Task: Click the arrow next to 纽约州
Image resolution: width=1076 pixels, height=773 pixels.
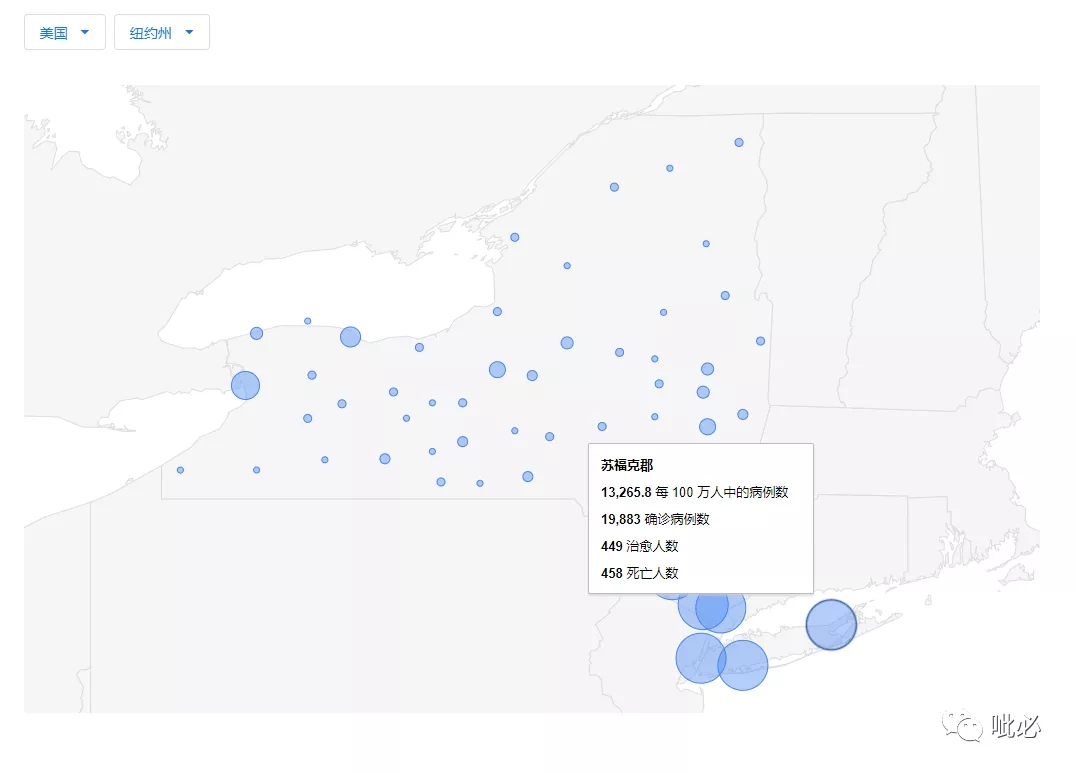Action: tap(189, 32)
